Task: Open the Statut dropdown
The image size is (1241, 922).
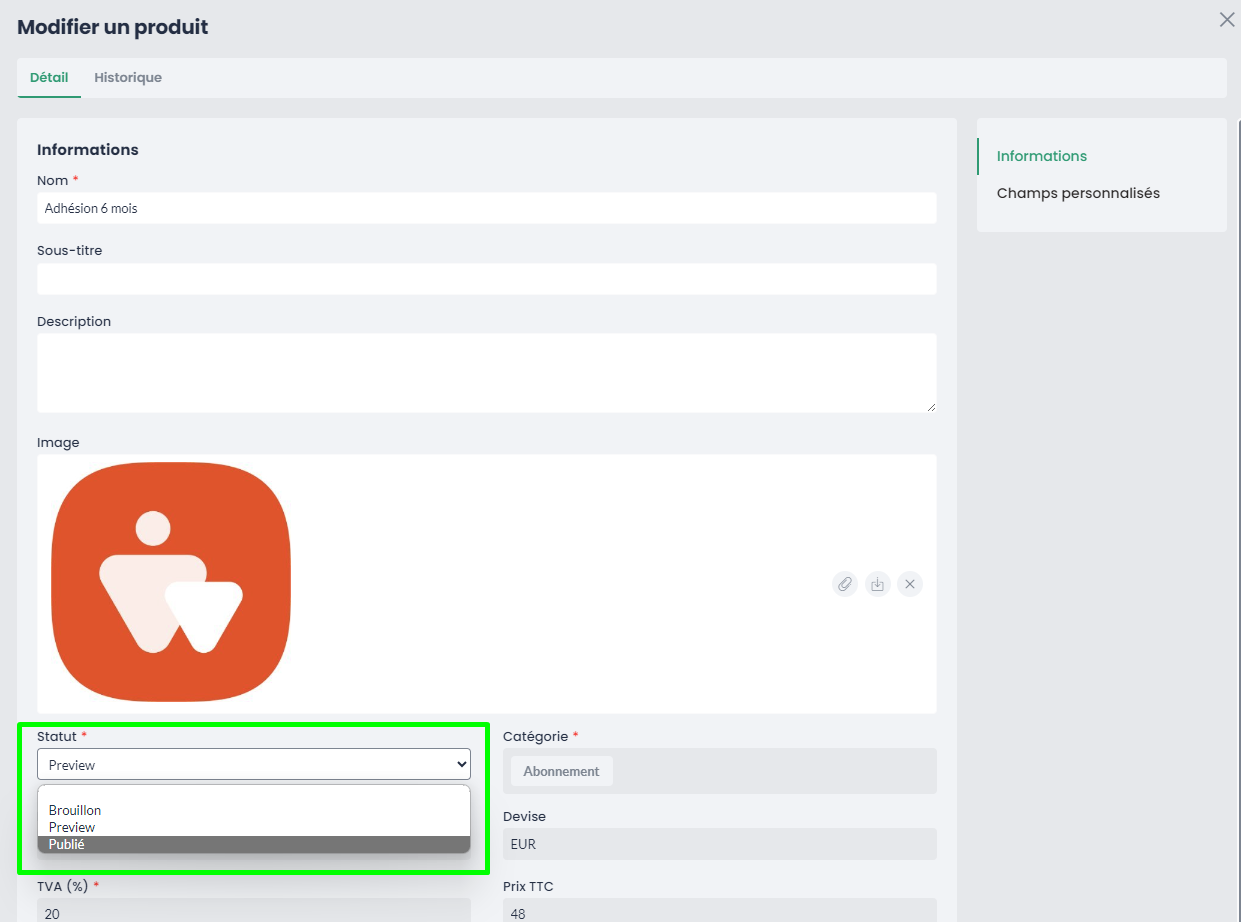Action: [x=254, y=764]
